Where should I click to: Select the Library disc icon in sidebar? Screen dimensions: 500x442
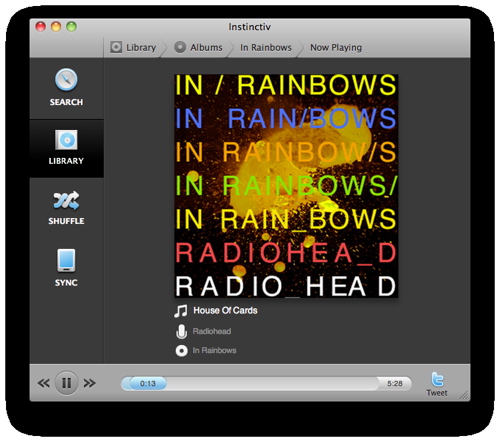coord(66,140)
